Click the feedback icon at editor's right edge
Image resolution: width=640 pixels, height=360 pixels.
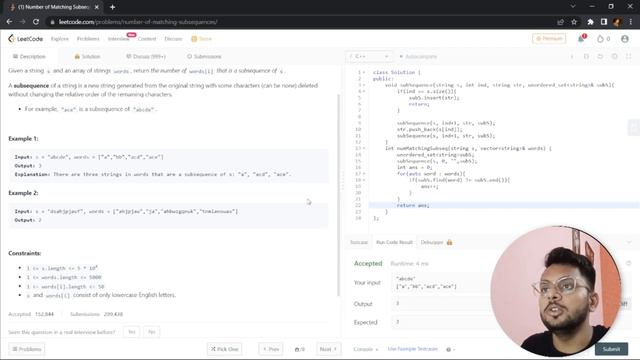(x=633, y=128)
